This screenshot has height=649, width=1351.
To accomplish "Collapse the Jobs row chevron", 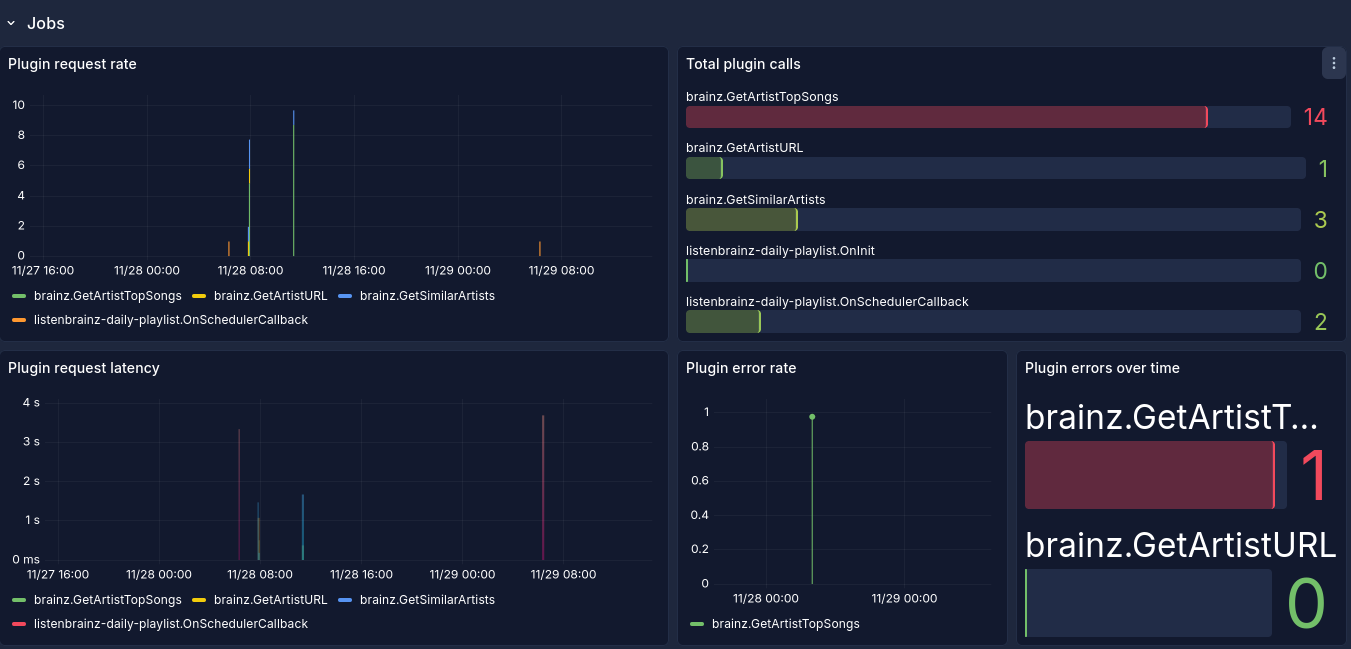I will (x=11, y=23).
